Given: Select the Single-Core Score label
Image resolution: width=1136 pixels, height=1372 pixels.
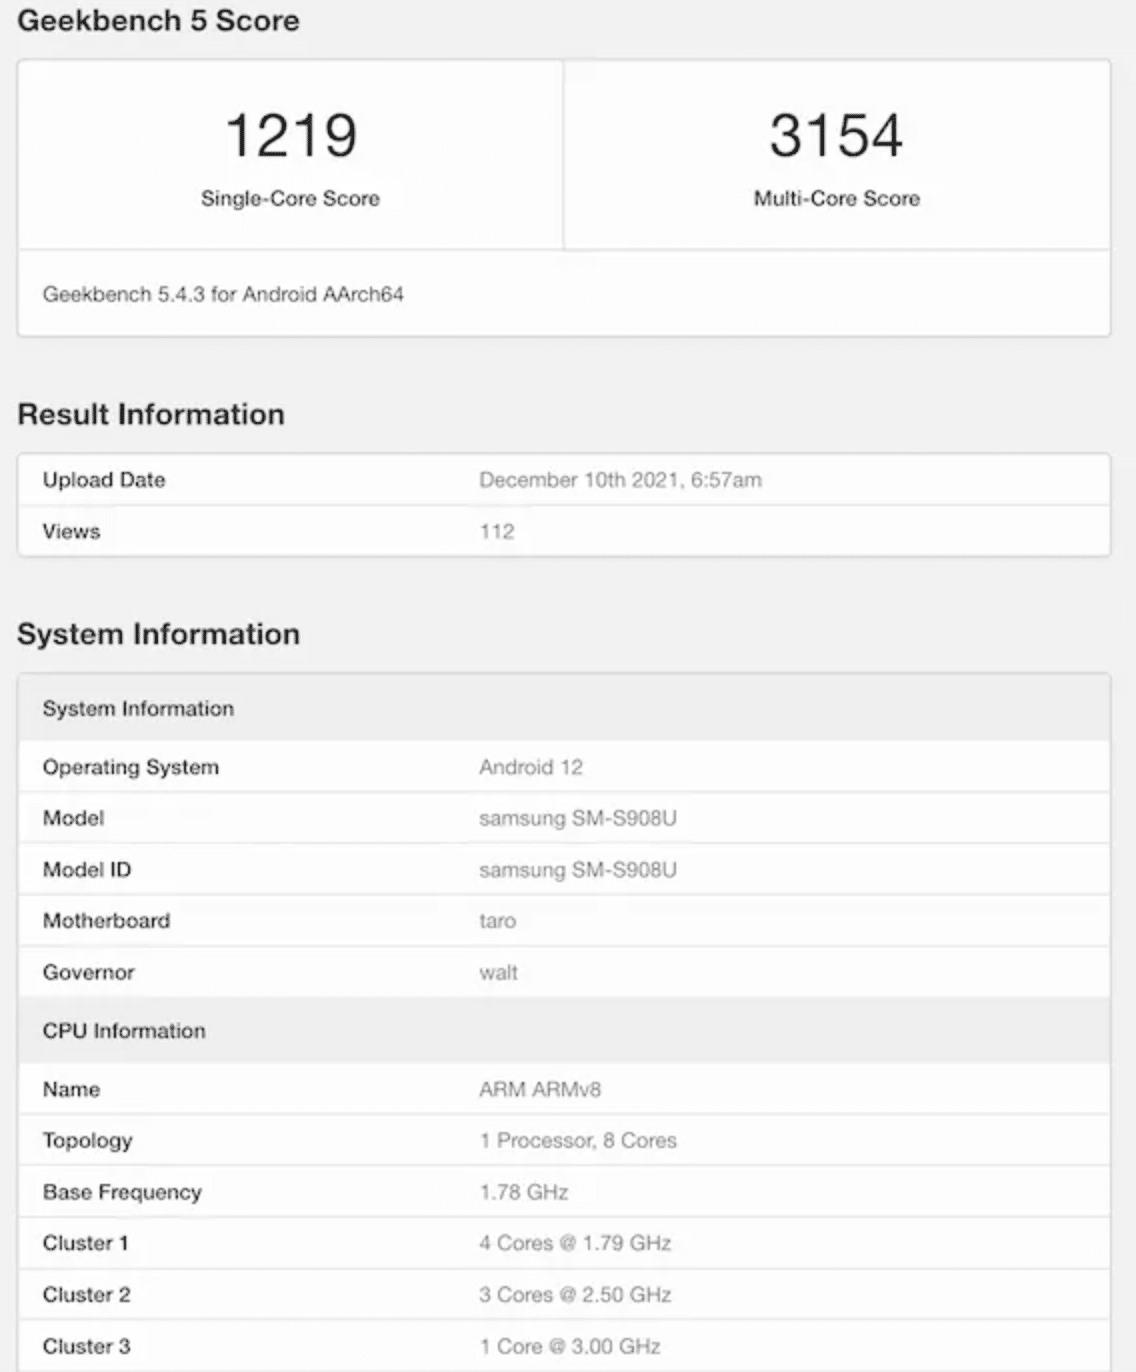Looking at the screenshot, I should pyautogui.click(x=290, y=198).
